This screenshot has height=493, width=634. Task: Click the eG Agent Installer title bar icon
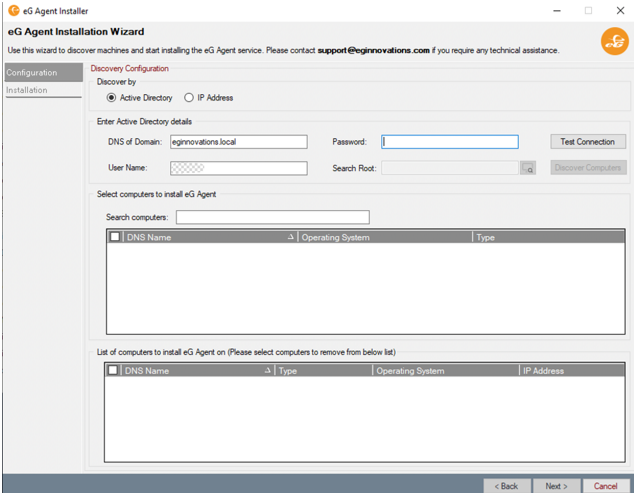[x=14, y=11]
